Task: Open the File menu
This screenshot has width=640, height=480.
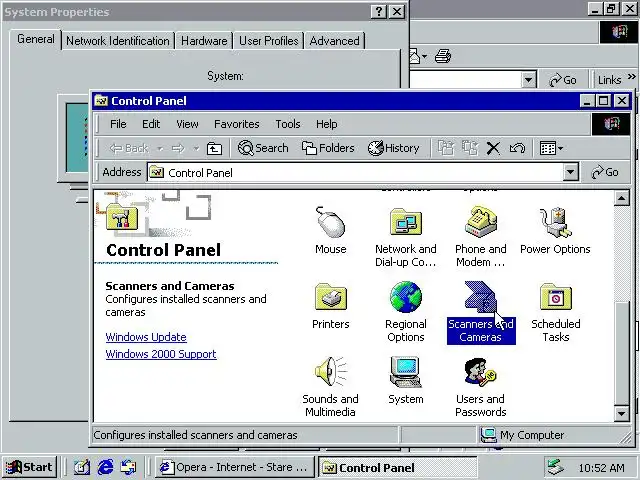Action: point(118,124)
